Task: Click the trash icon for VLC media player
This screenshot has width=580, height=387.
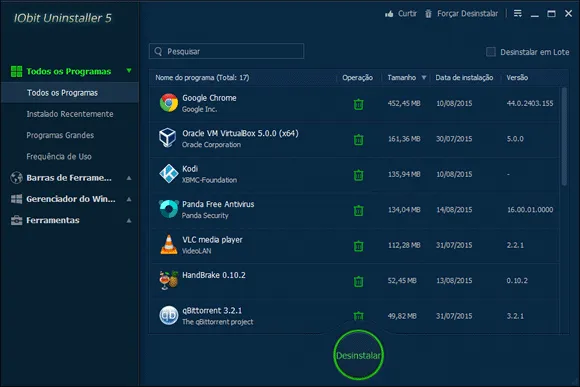Action: point(358,246)
